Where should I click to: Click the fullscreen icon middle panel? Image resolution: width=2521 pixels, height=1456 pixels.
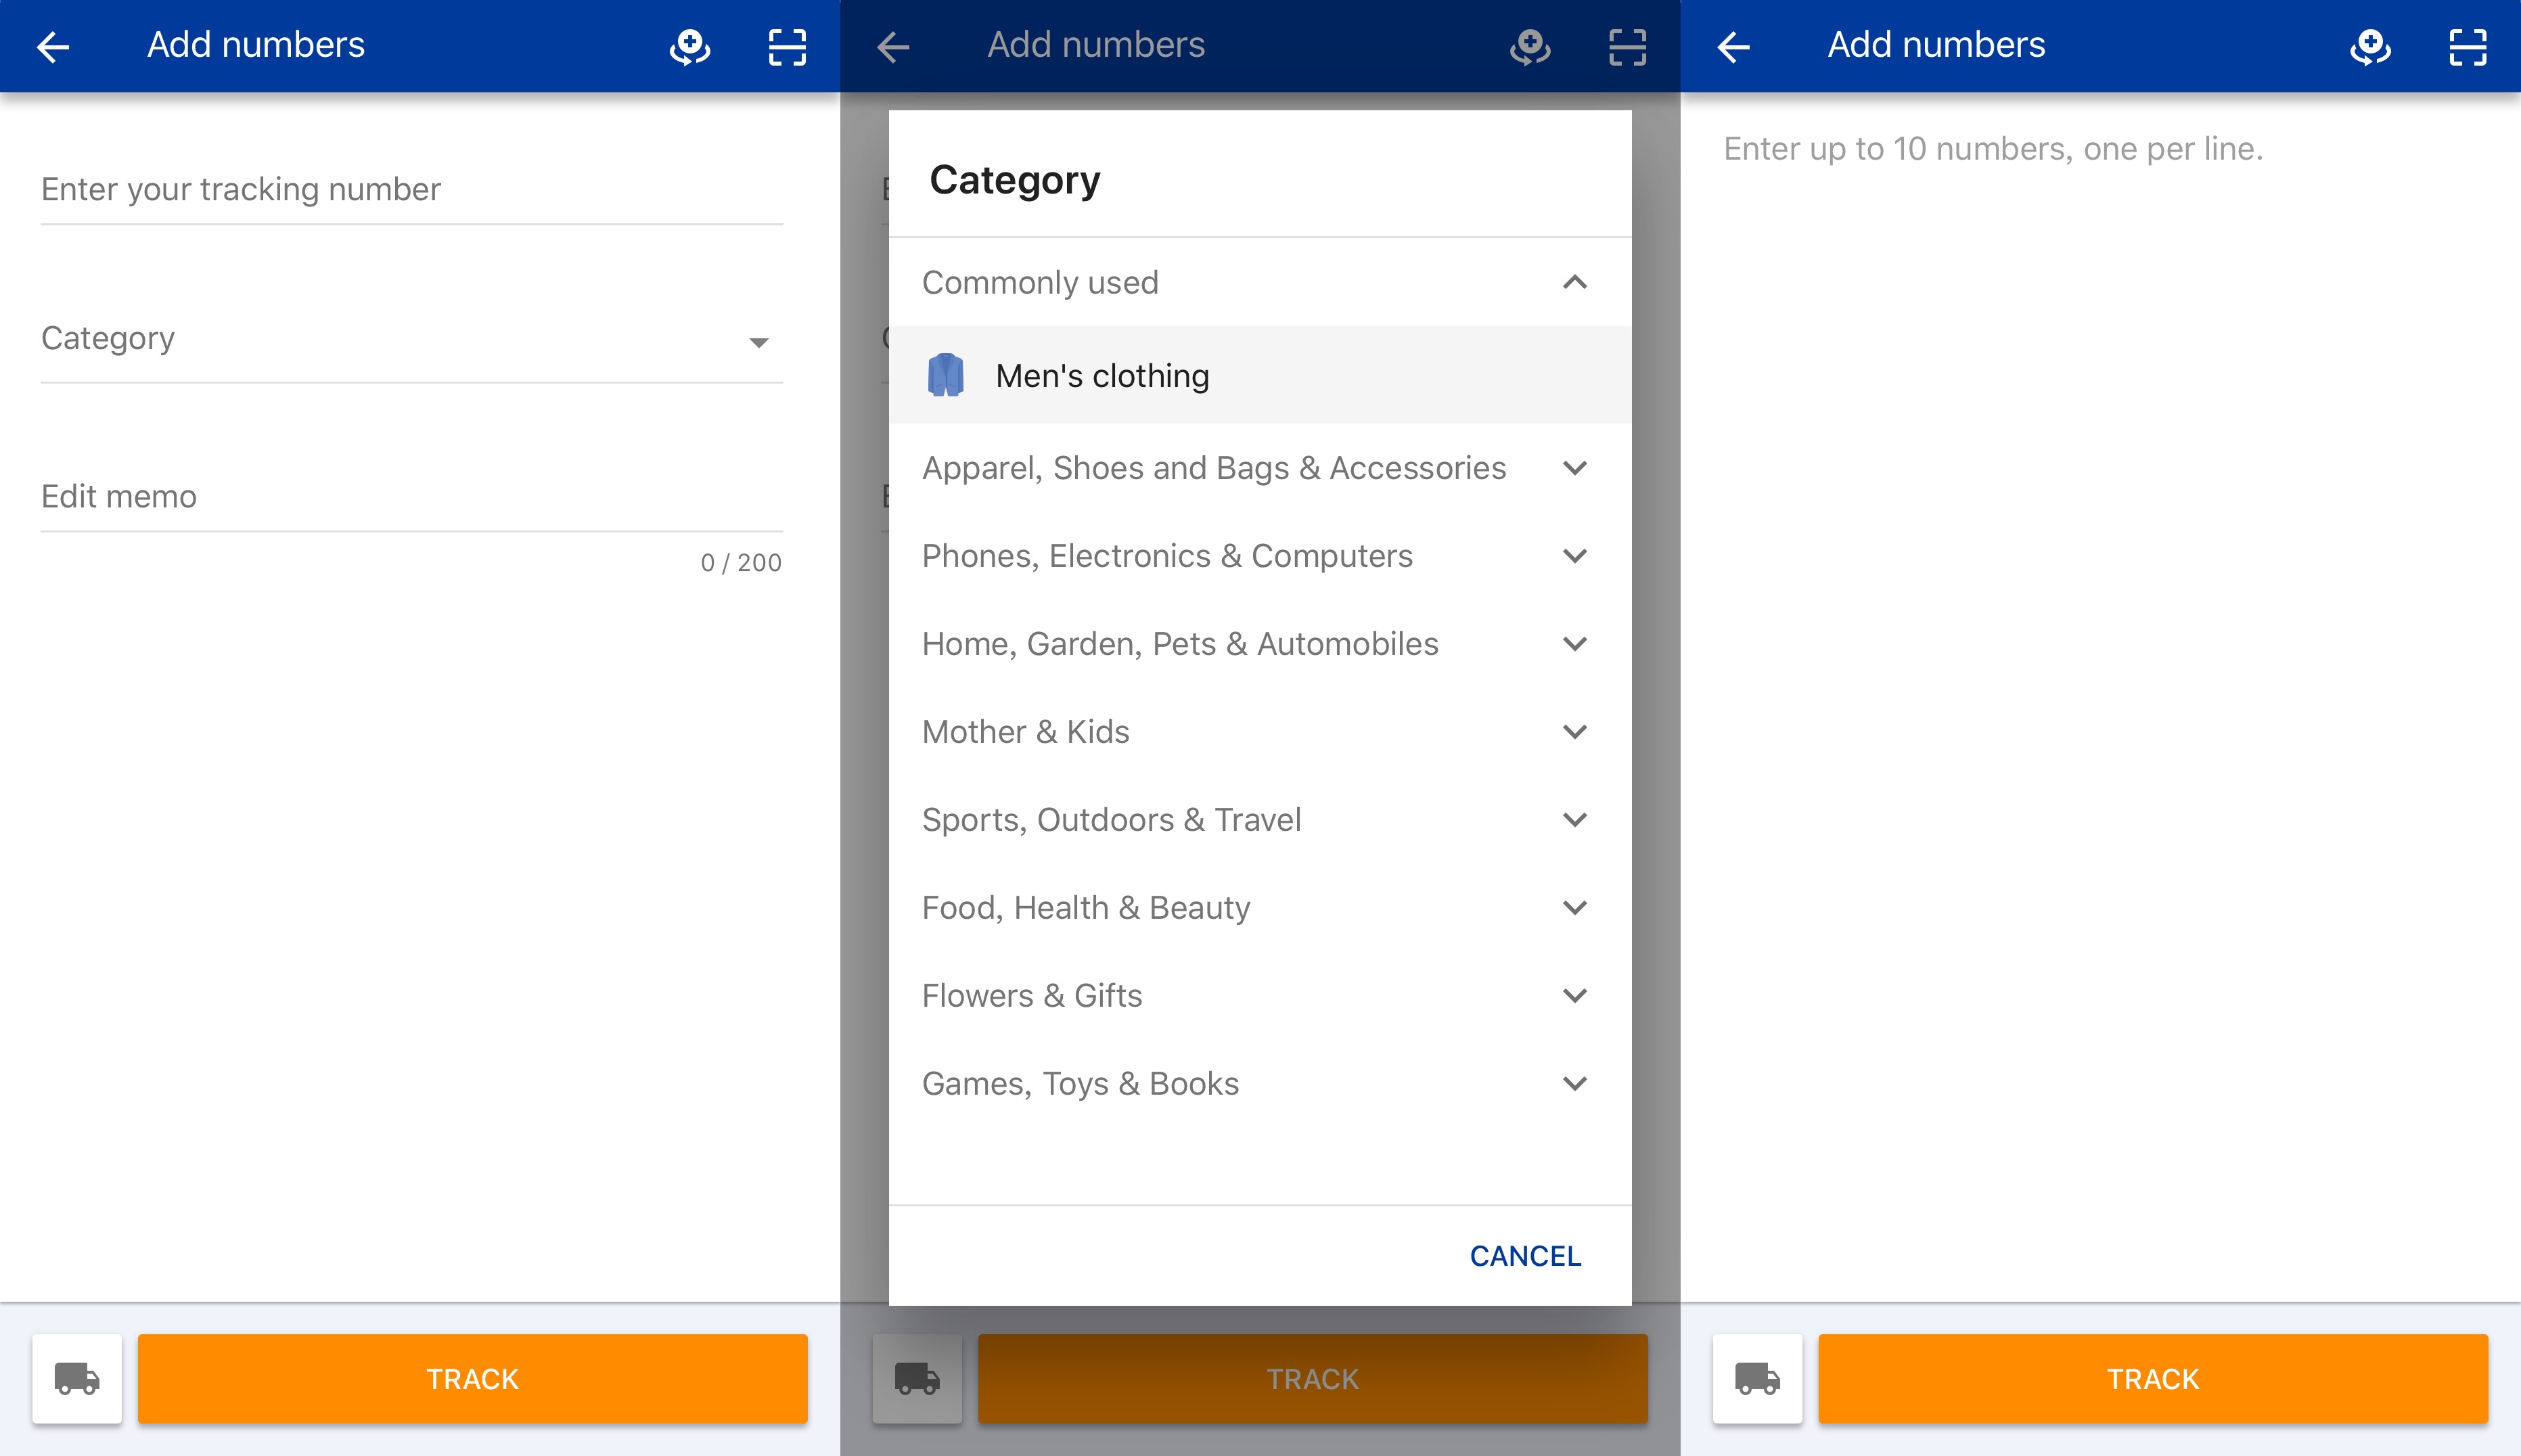pyautogui.click(x=1627, y=45)
